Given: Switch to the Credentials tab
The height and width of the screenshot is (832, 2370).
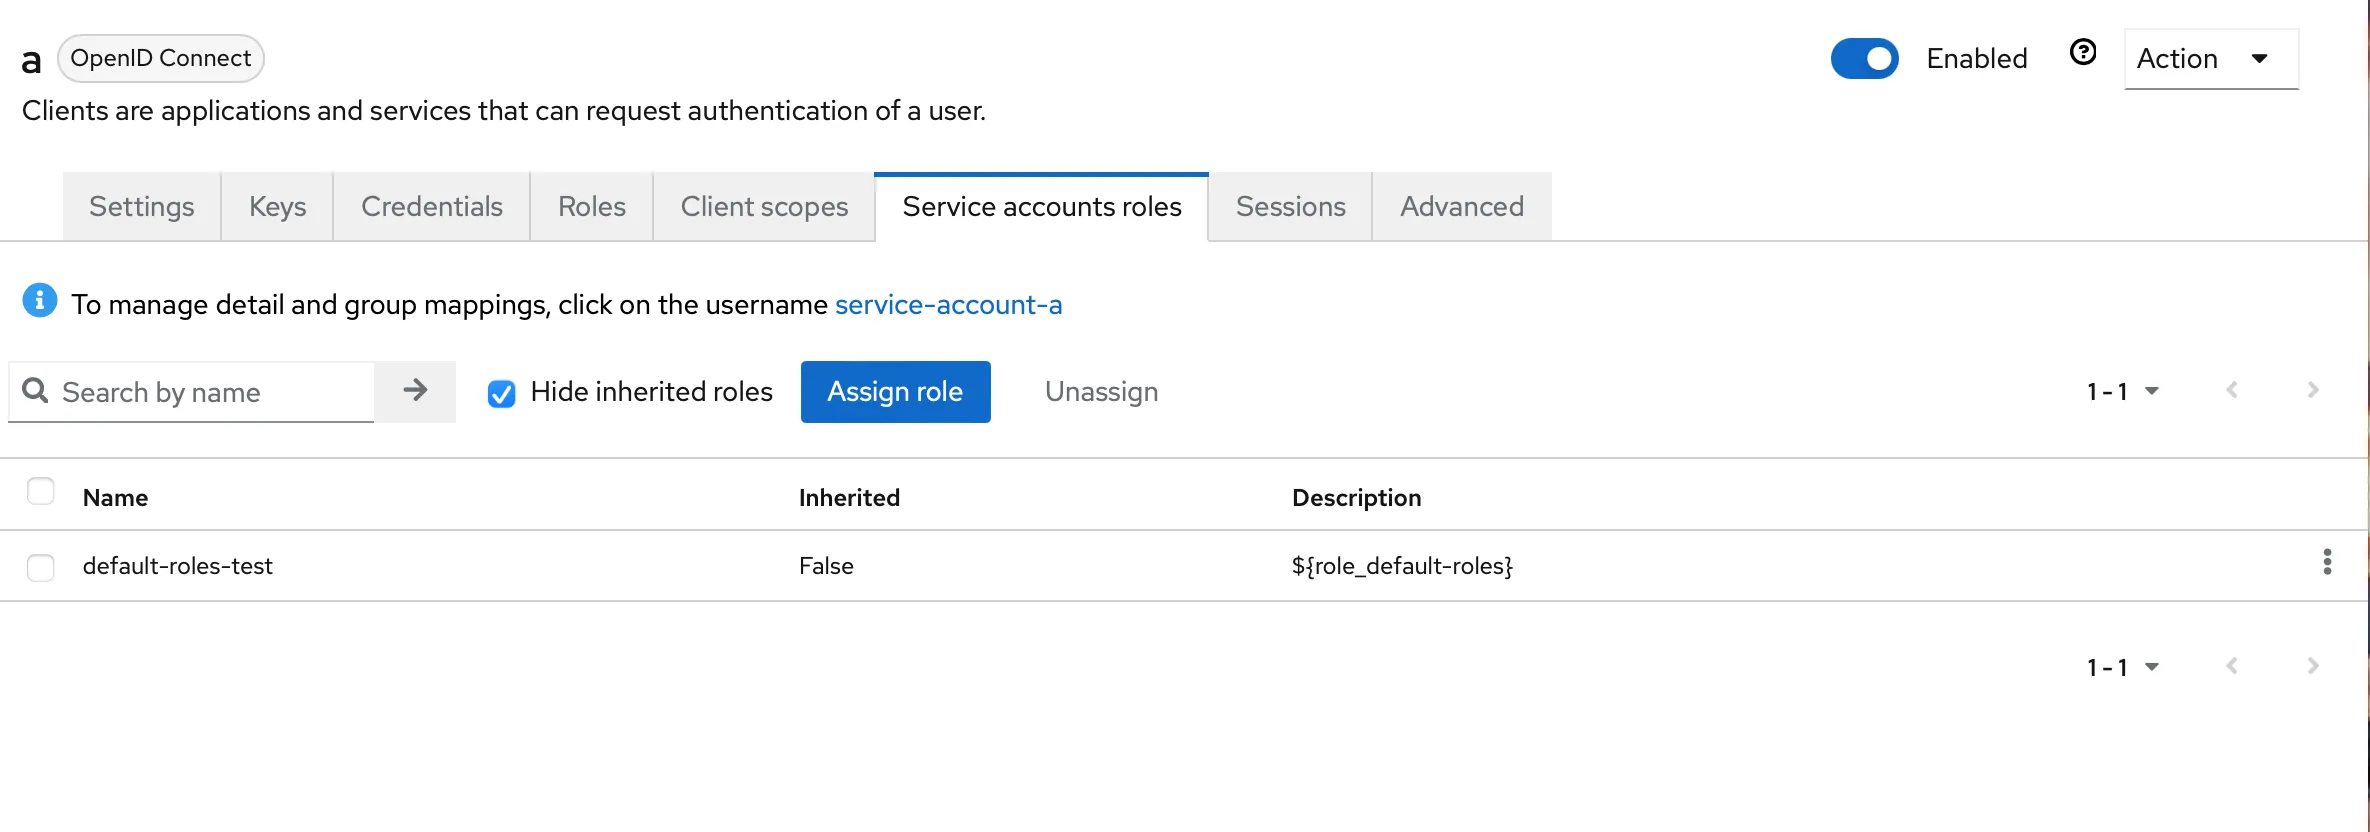Looking at the screenshot, I should (431, 207).
